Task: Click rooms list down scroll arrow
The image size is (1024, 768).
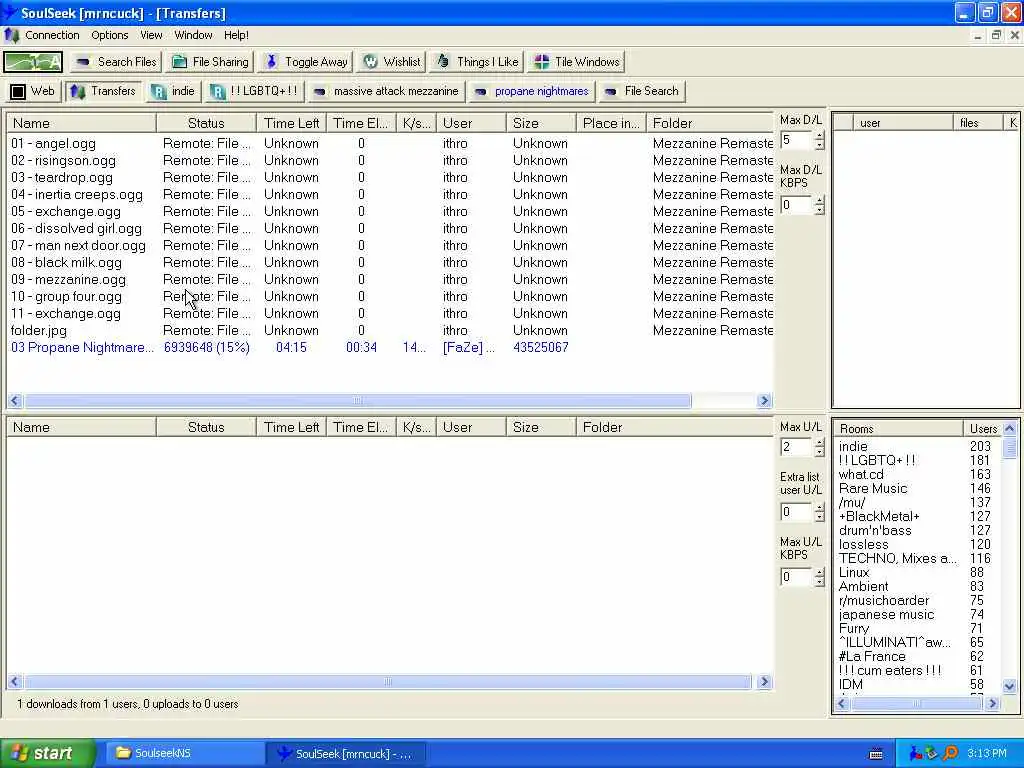Action: 1010,686
